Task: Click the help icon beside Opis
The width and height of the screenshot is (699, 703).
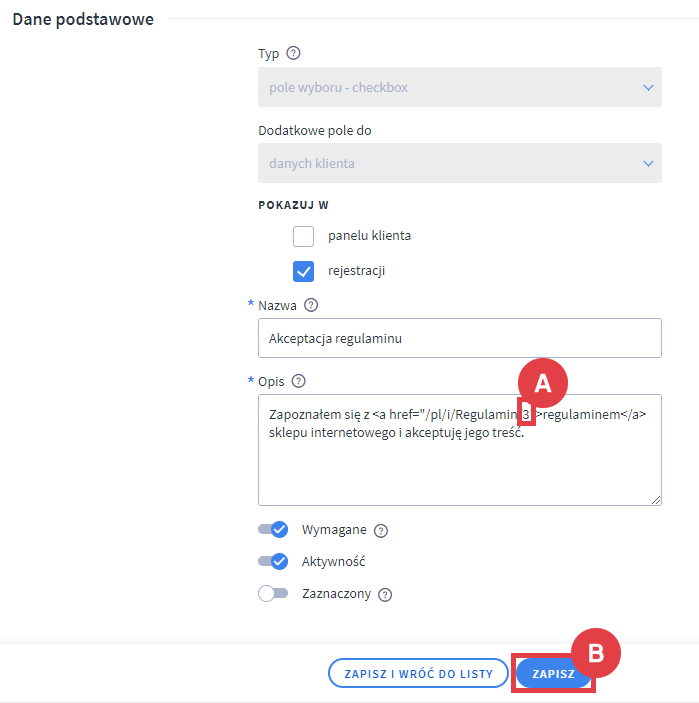Action: (x=298, y=381)
